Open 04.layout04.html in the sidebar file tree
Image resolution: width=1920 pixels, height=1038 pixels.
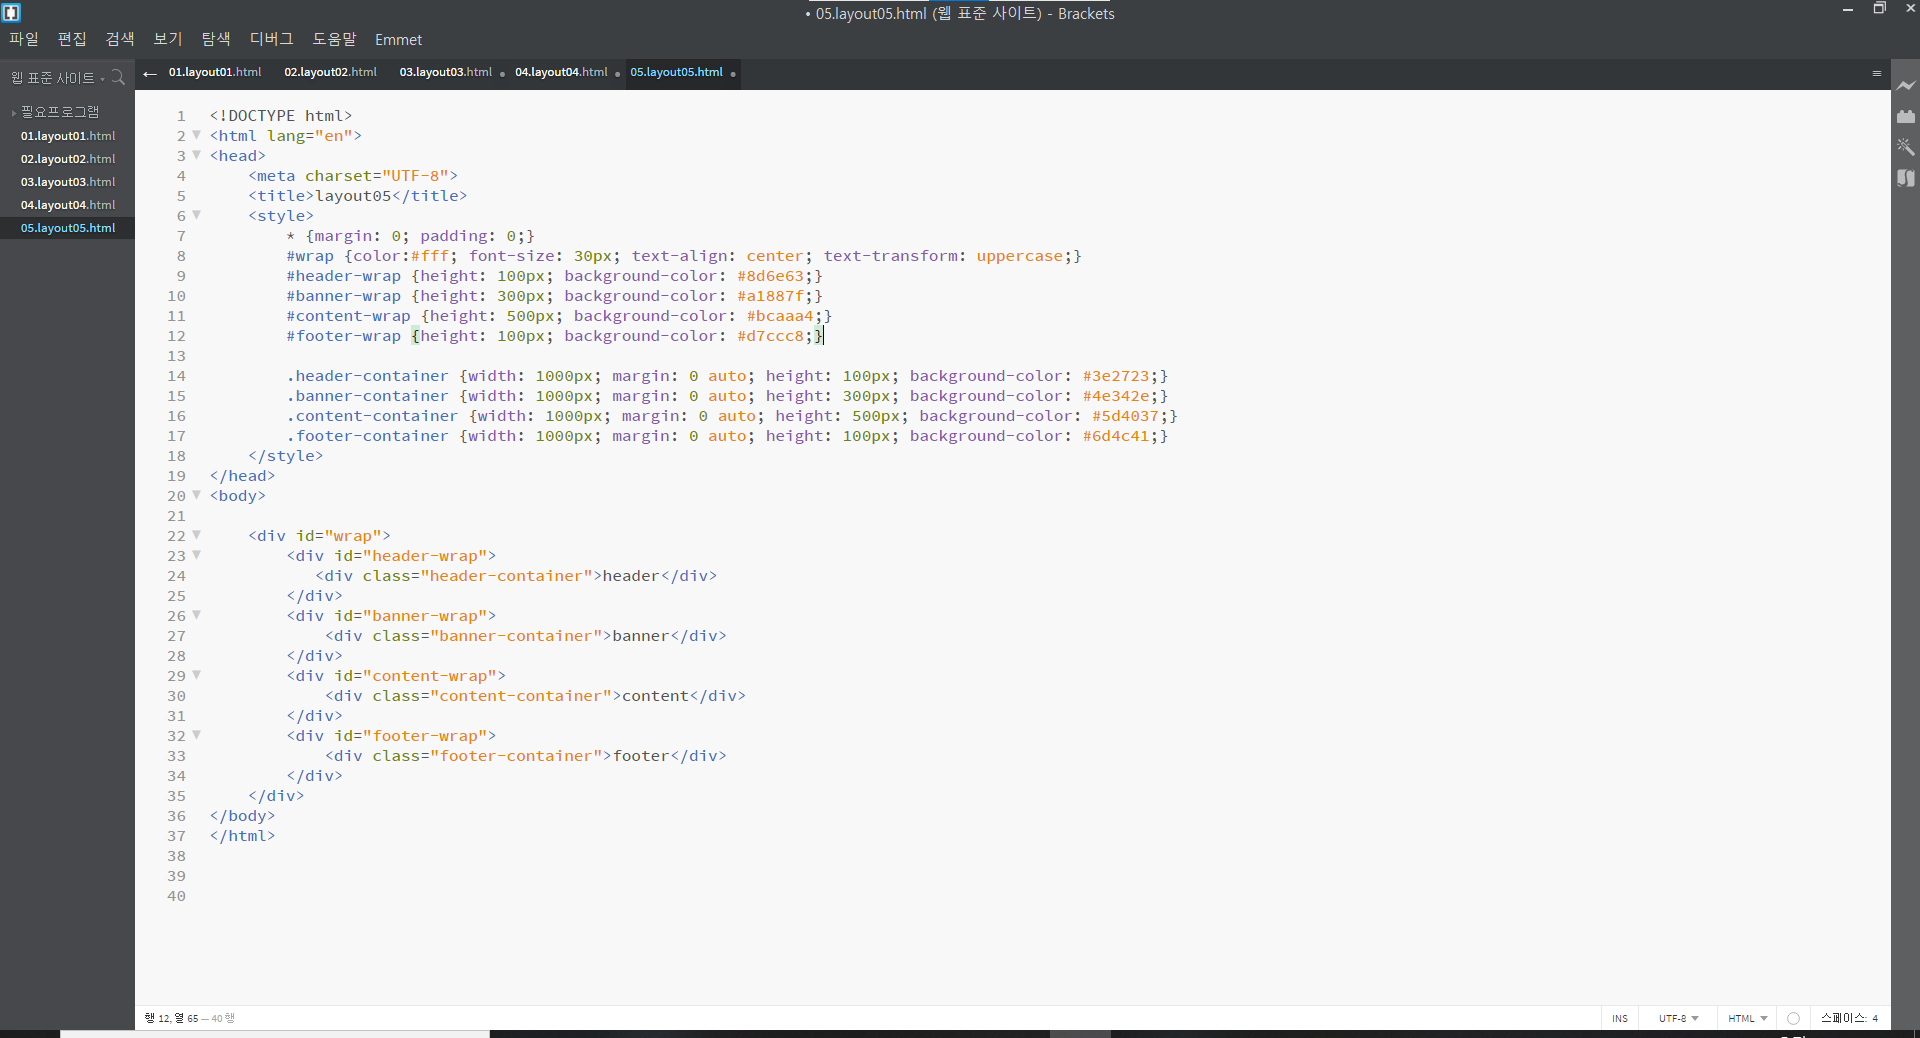(x=68, y=205)
